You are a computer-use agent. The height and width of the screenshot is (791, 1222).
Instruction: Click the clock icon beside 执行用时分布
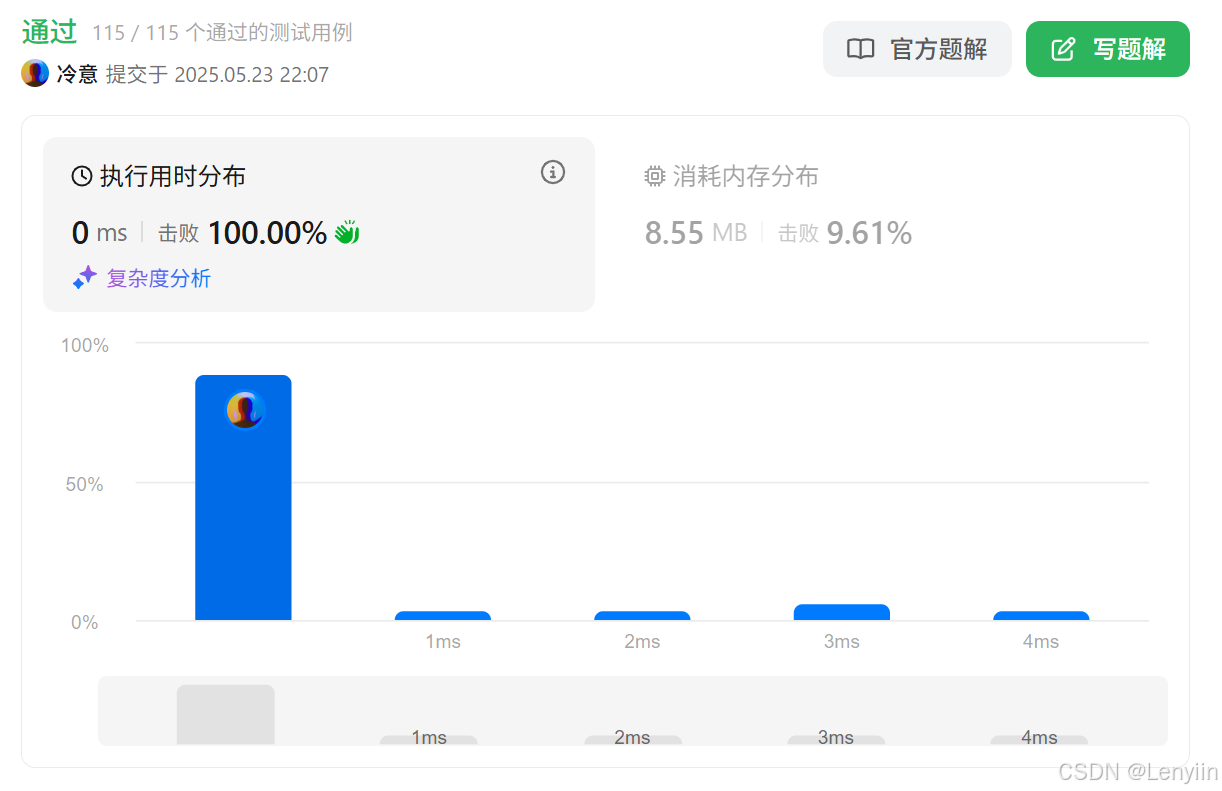[82, 177]
